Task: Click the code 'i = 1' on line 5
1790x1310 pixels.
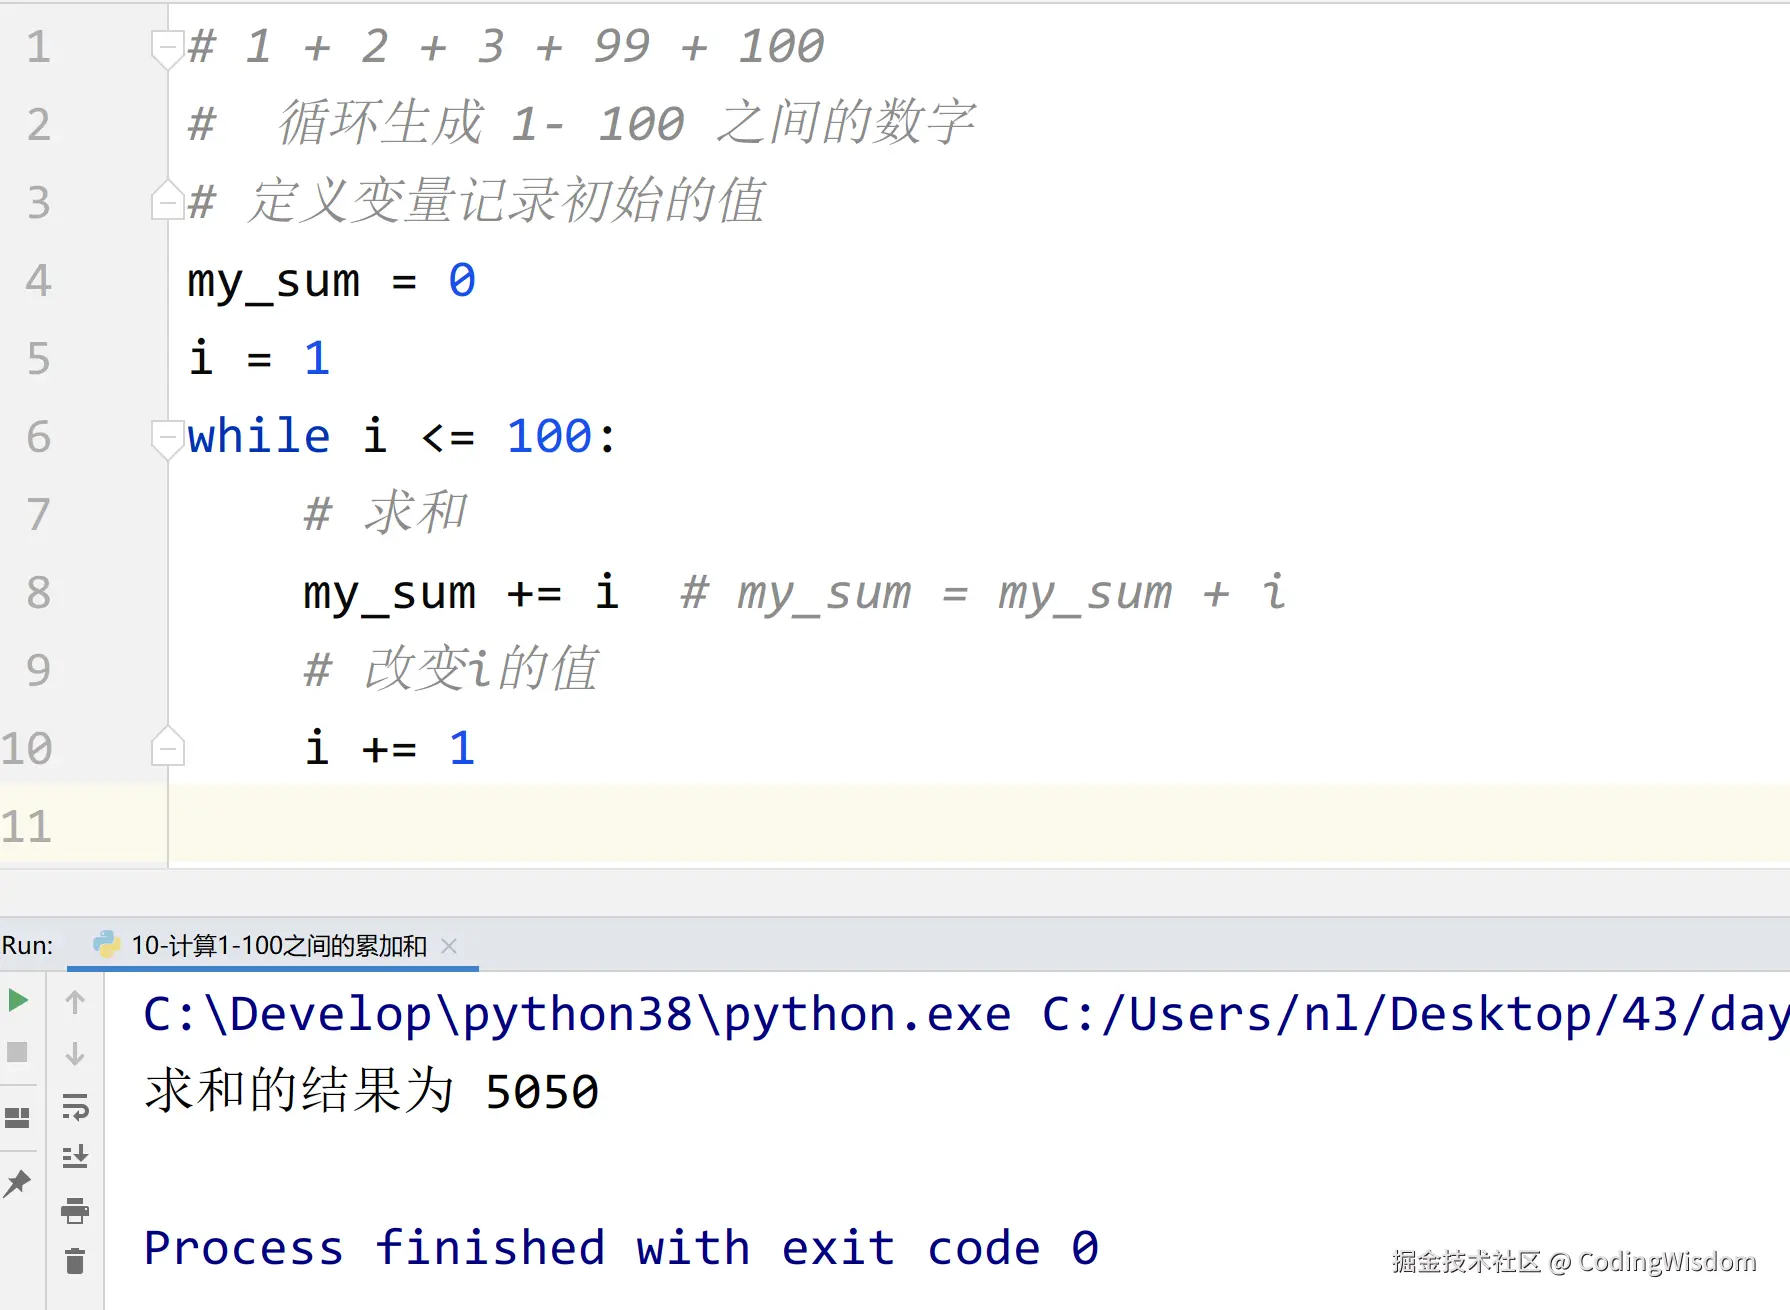Action: point(259,358)
